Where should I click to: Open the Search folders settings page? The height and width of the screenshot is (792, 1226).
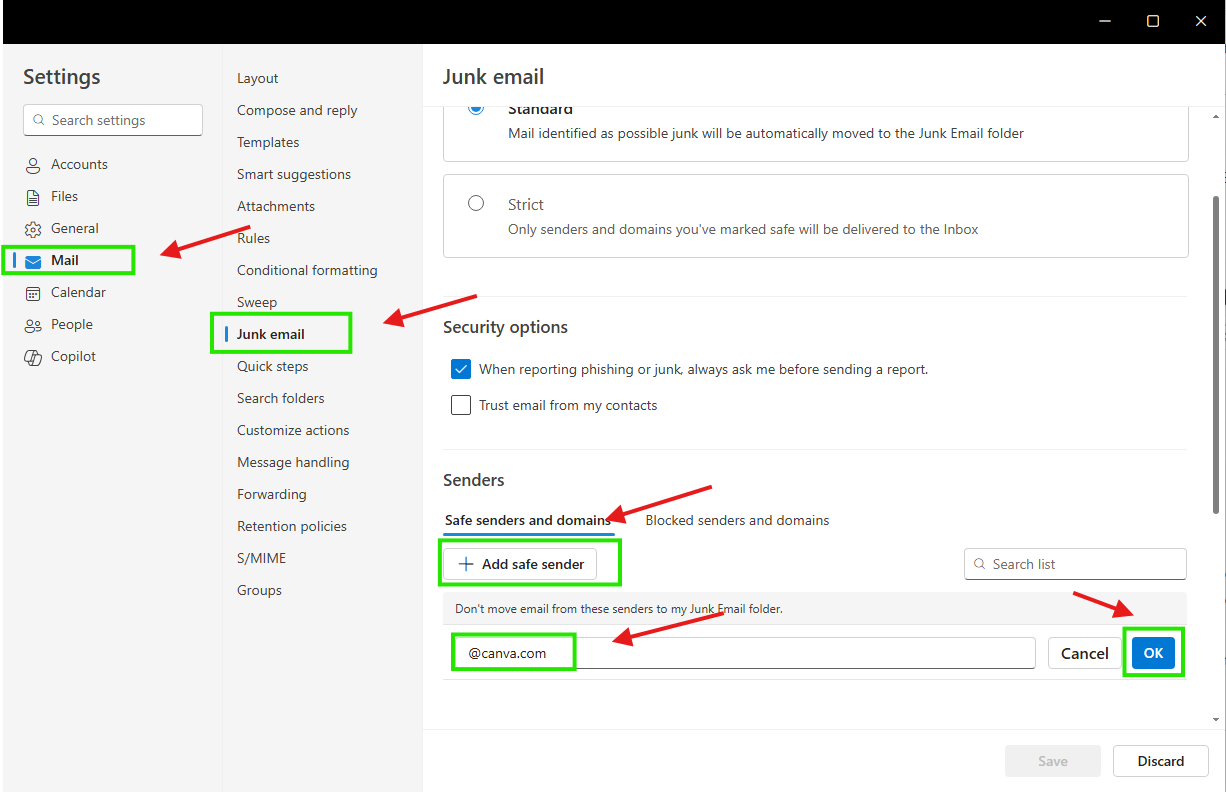click(281, 398)
